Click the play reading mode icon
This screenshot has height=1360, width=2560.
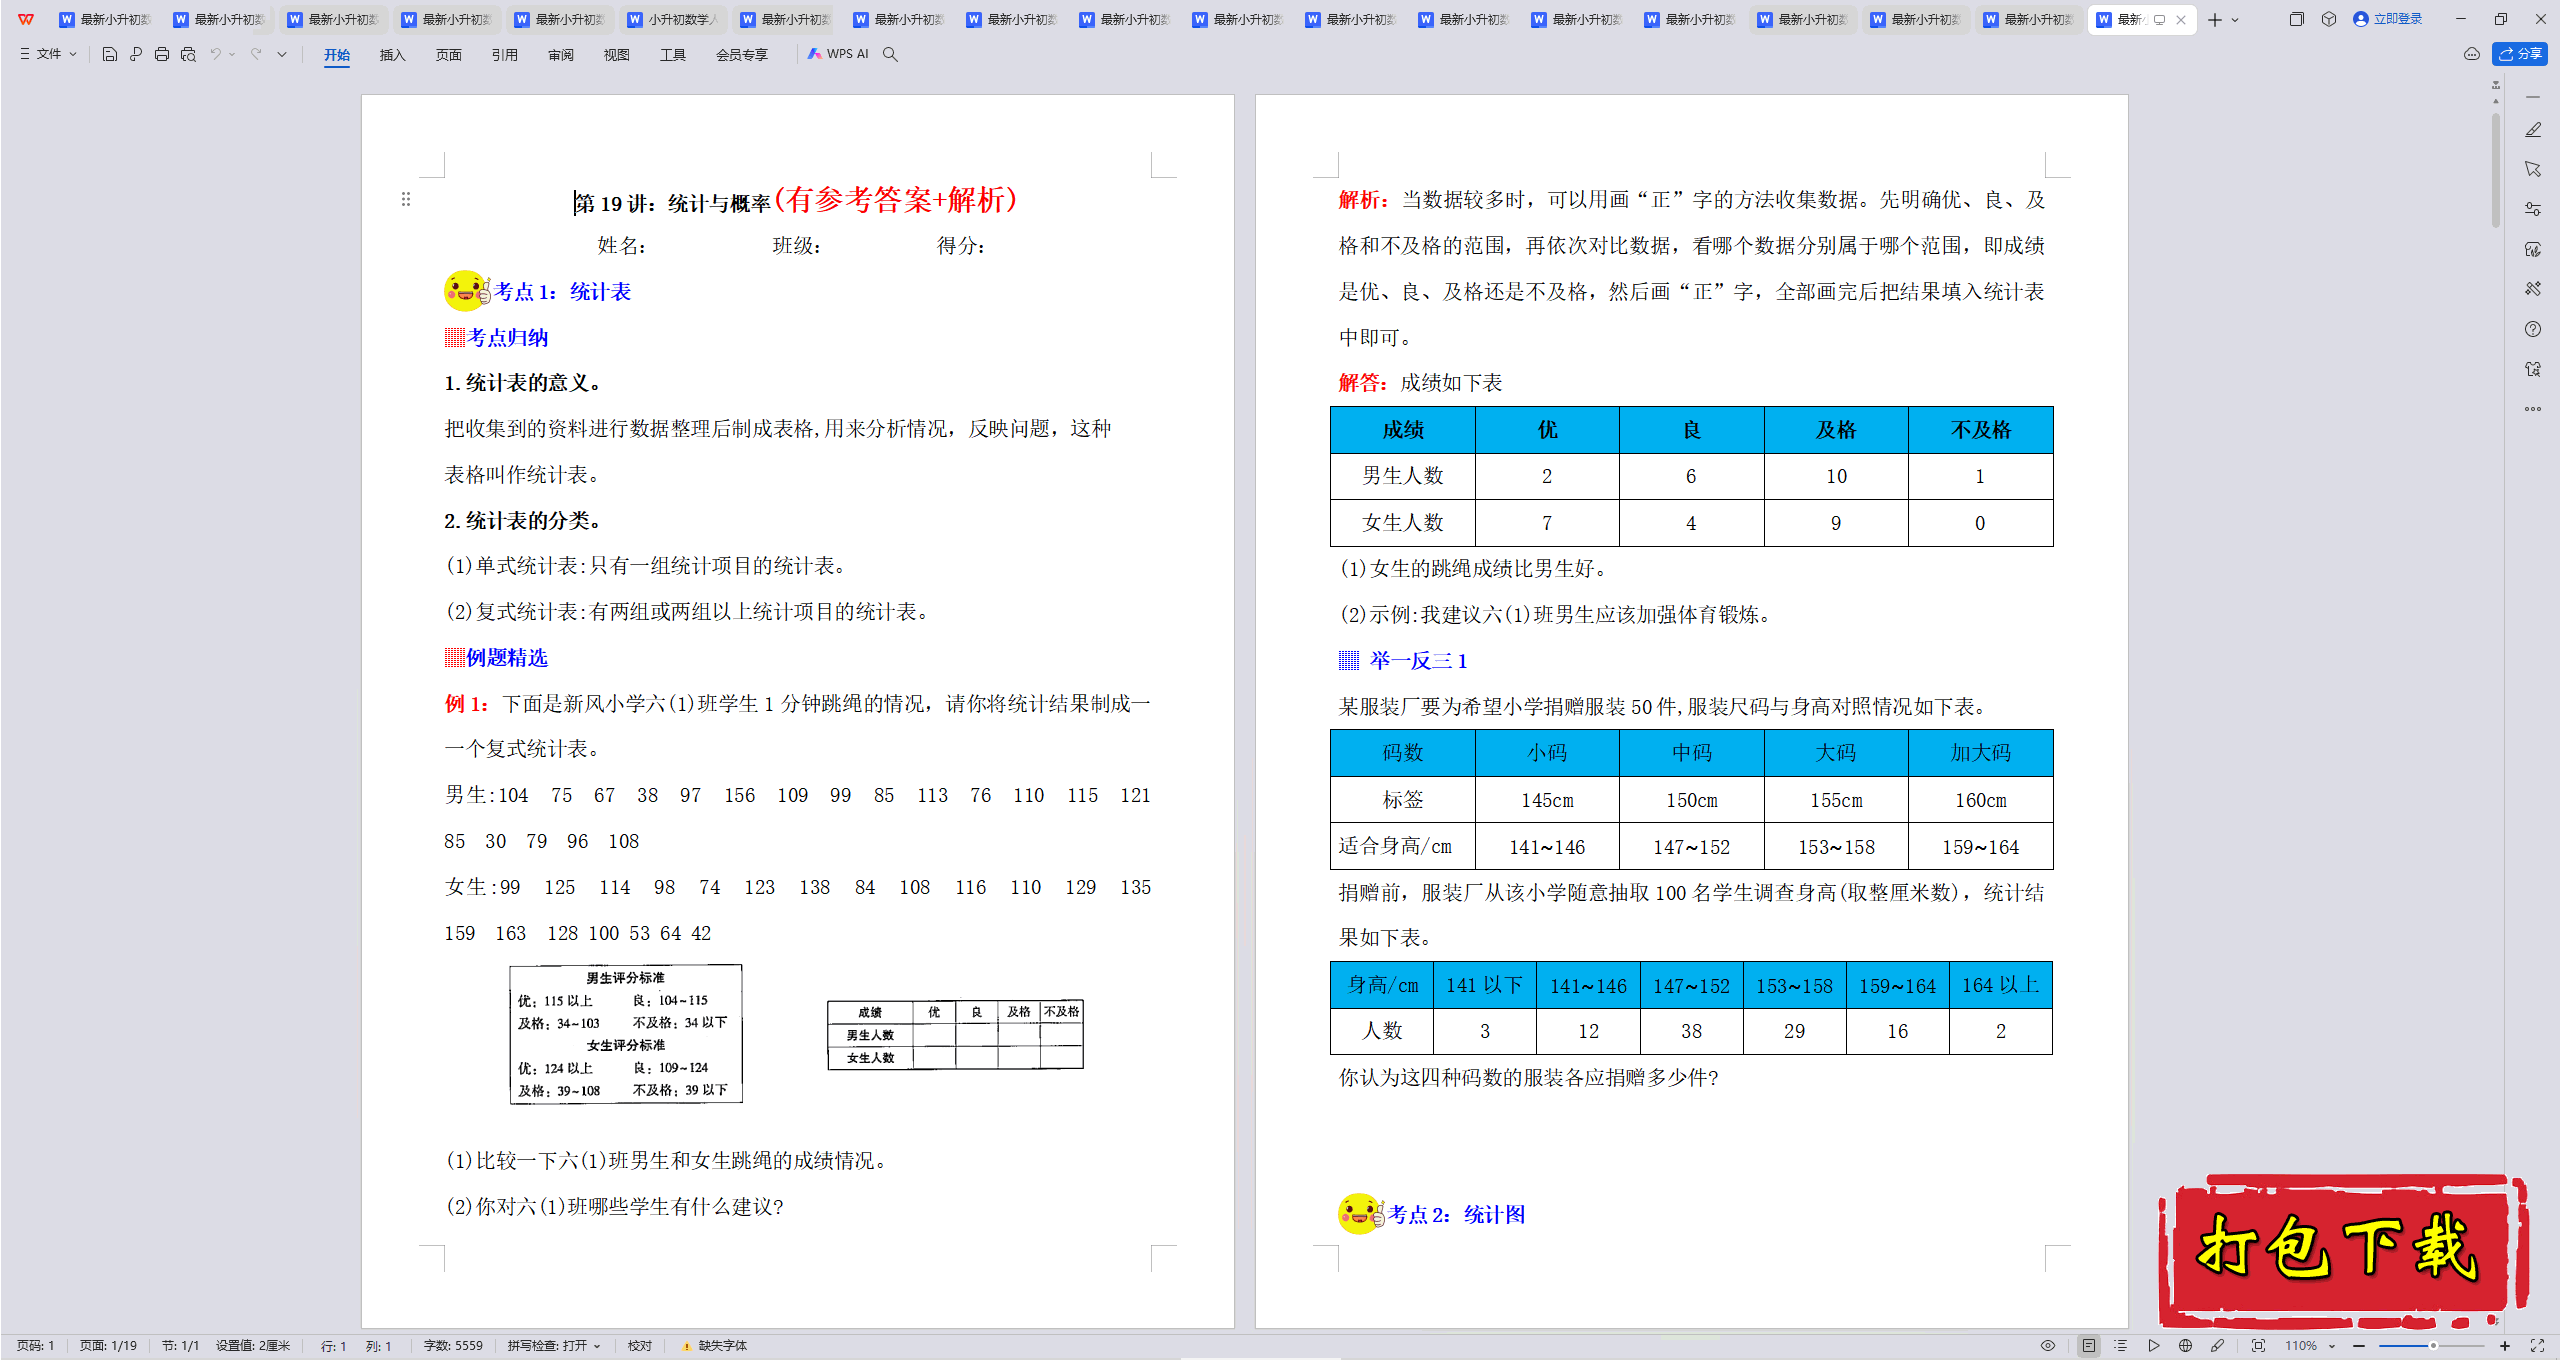[x=2153, y=1346]
